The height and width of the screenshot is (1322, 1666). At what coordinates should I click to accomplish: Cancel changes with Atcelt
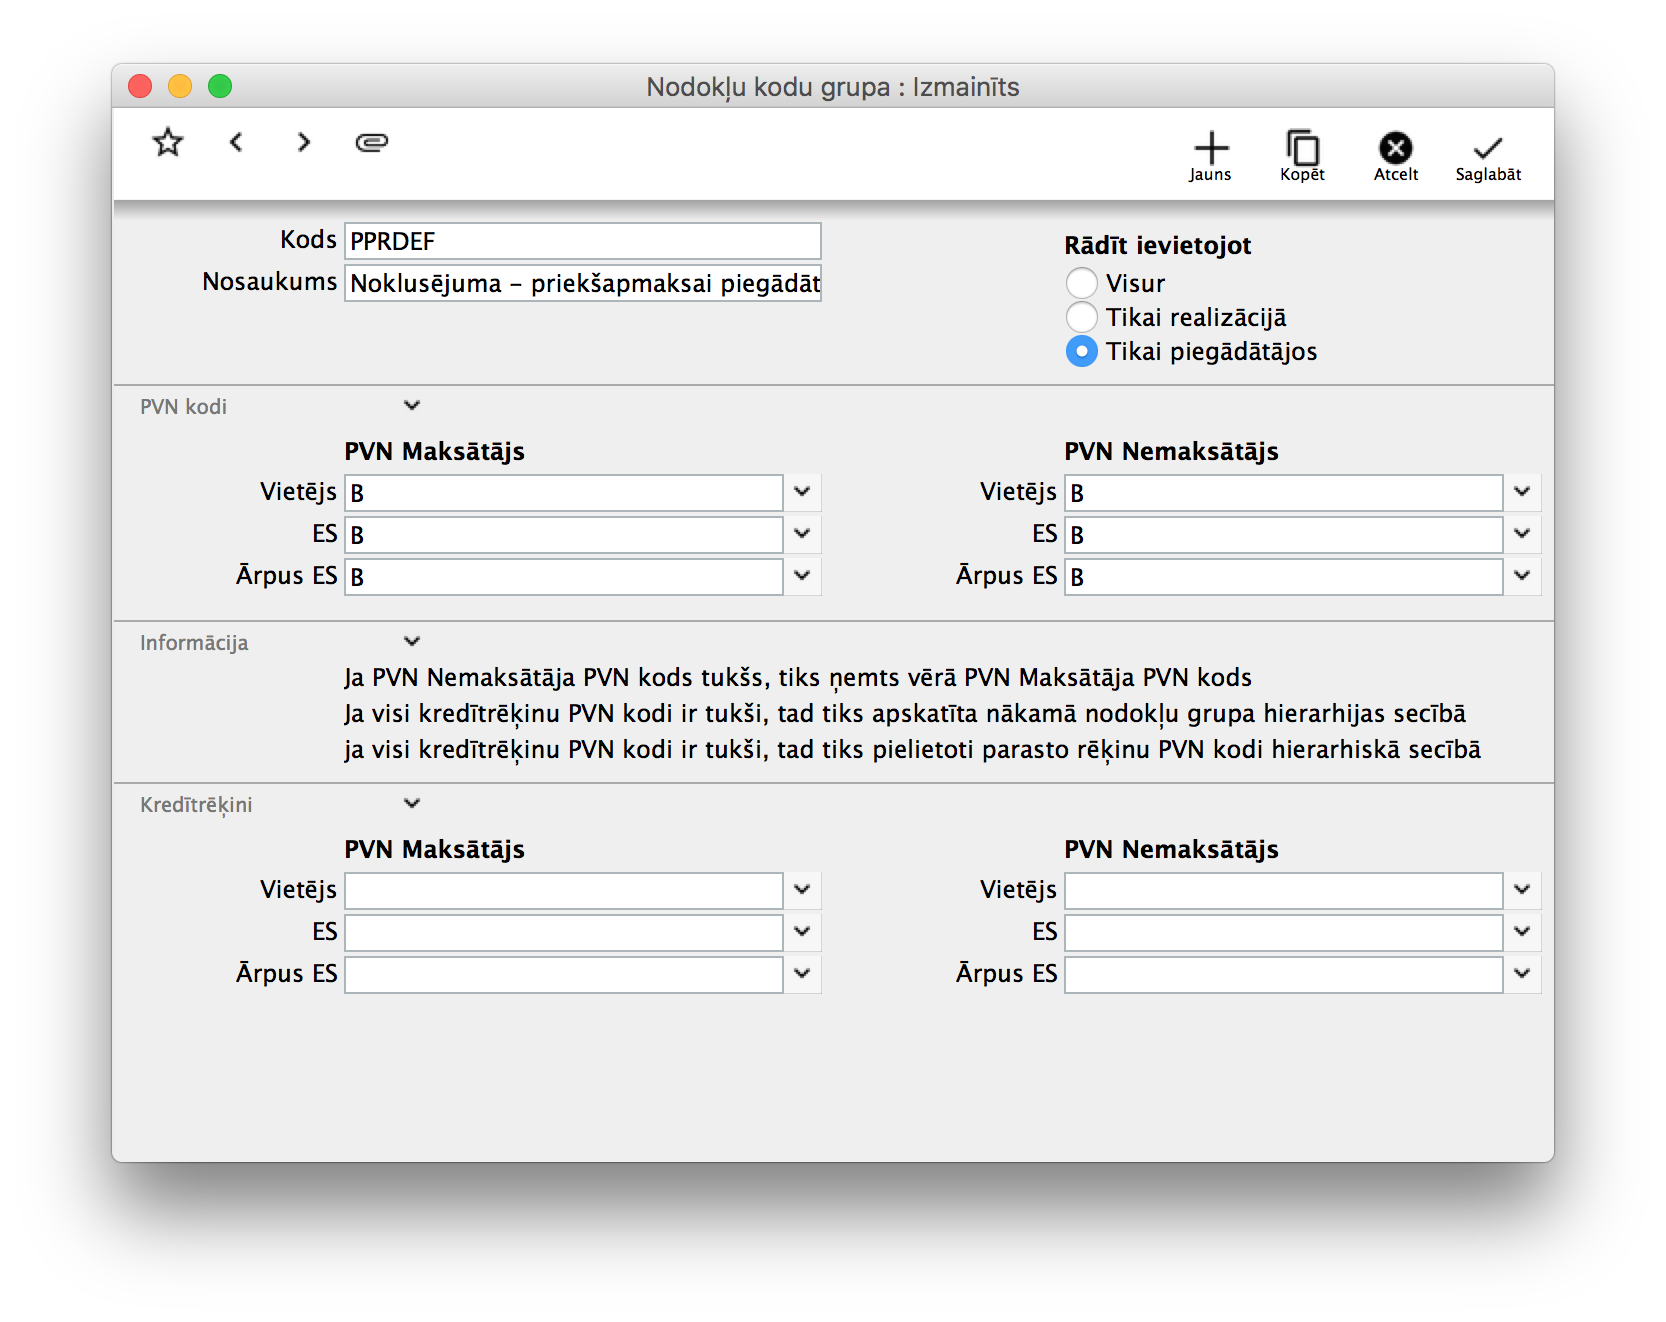point(1395,157)
